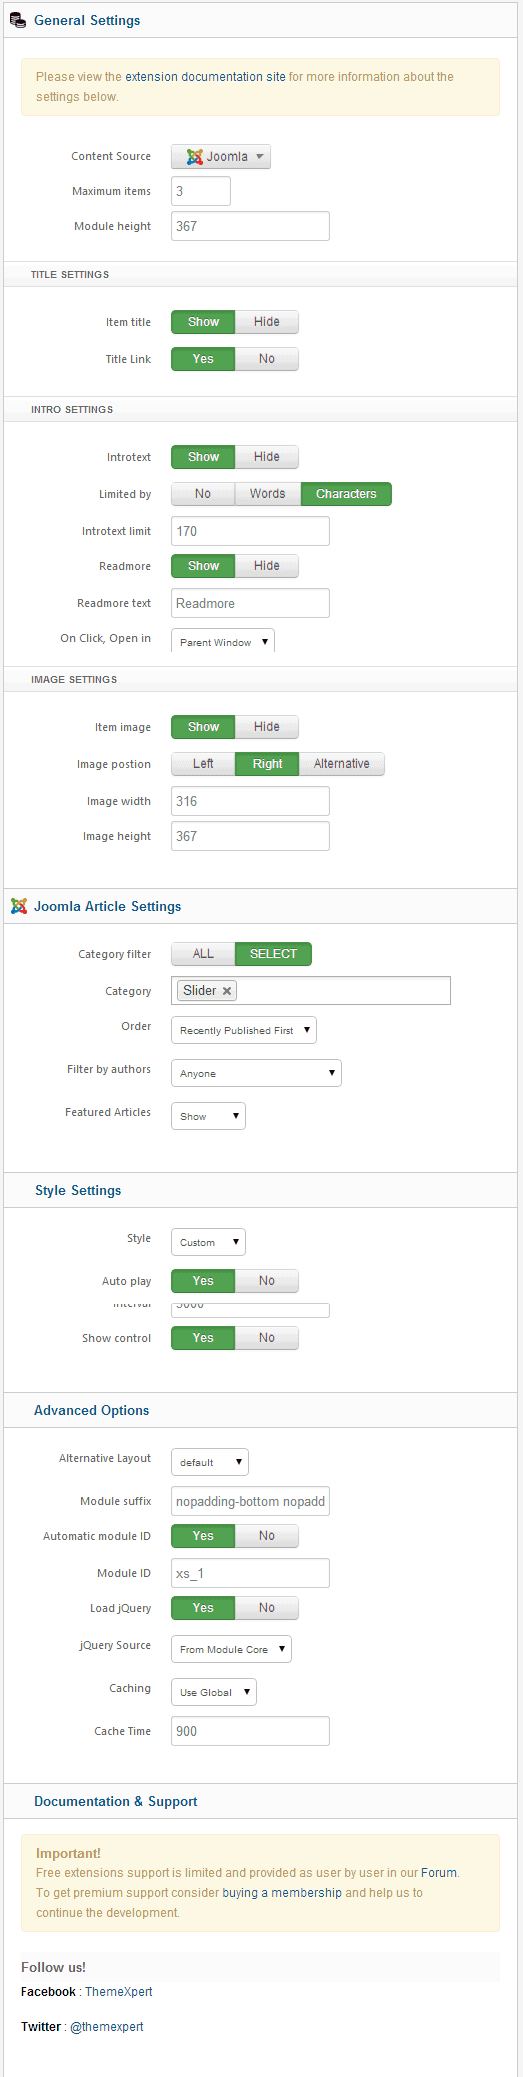Set Load jQuery to Yes

[203, 1608]
